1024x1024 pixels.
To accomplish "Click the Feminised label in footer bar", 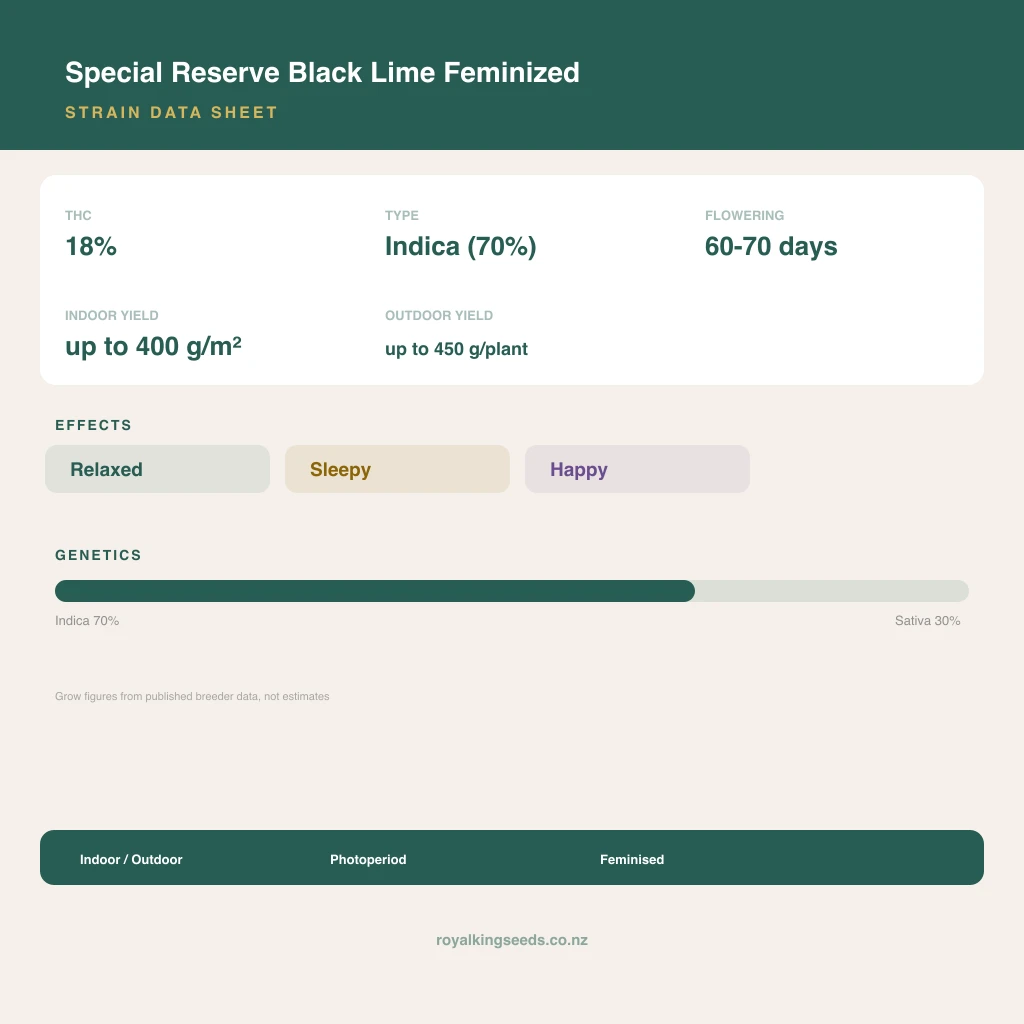I will (x=632, y=859).
